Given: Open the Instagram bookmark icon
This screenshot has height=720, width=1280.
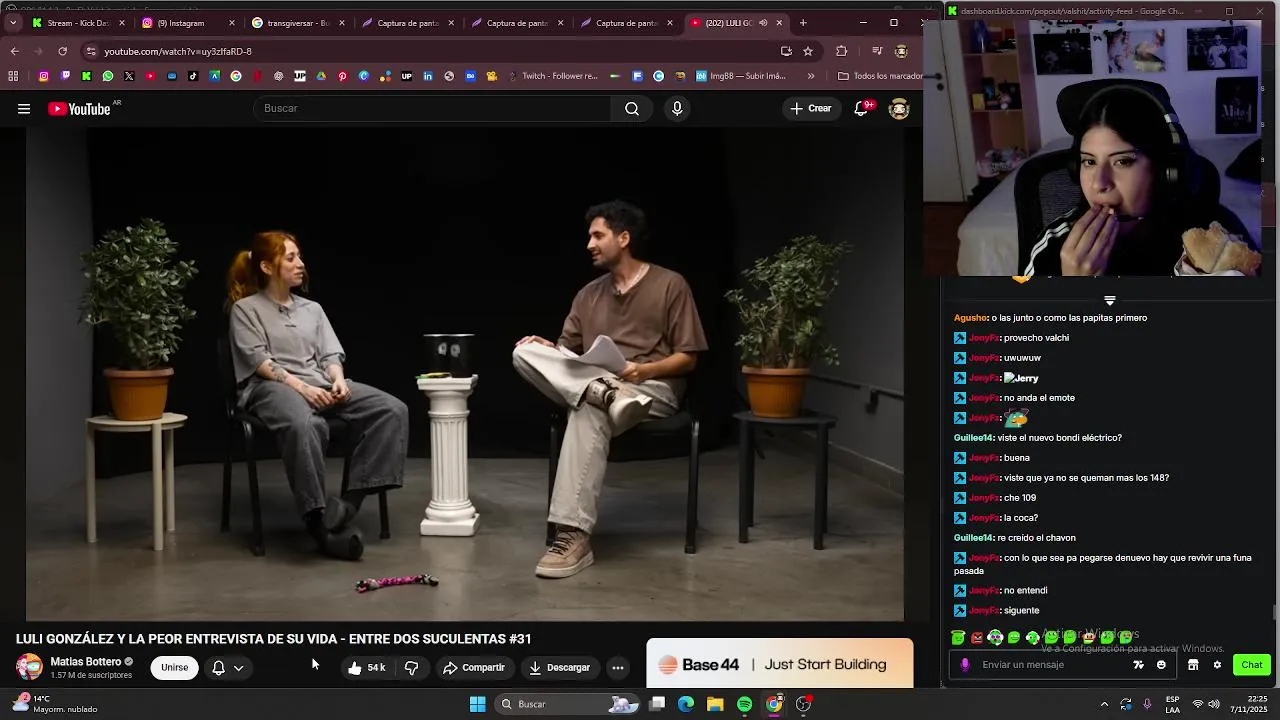Looking at the screenshot, I should coord(43,76).
